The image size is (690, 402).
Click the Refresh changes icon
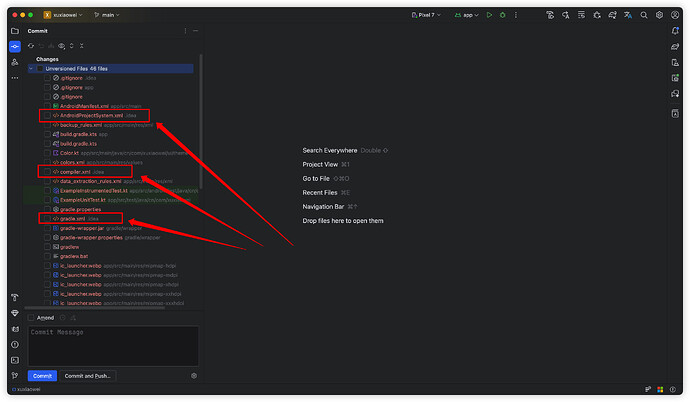[x=31, y=46]
